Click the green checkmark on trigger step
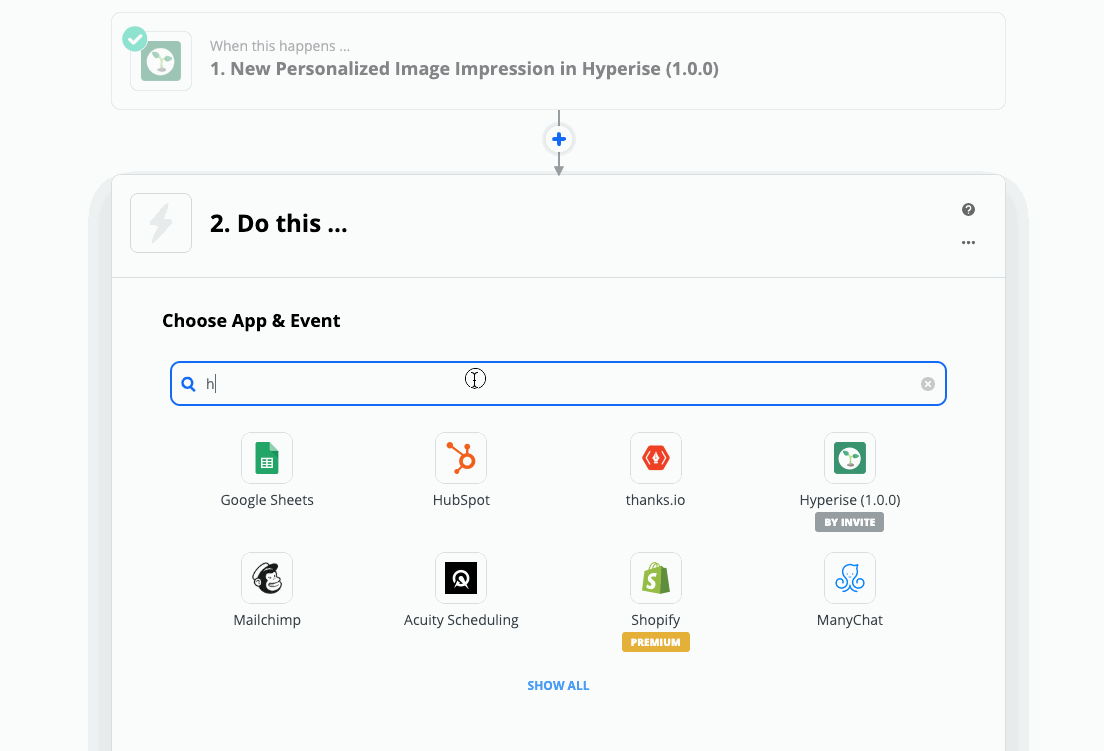 (134, 39)
